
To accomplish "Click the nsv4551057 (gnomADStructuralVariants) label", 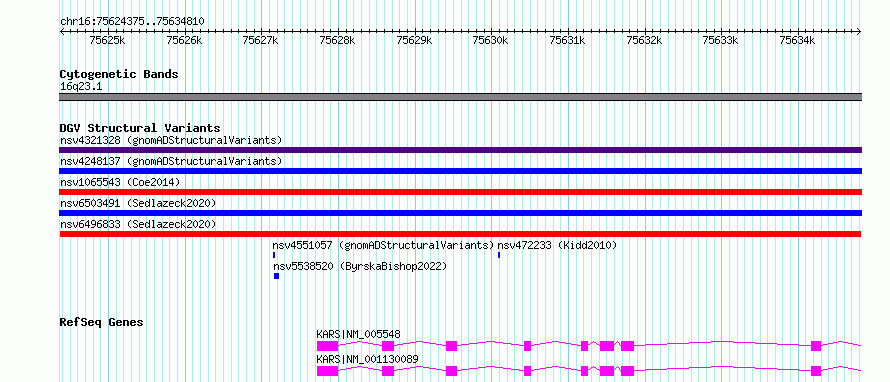I will click(383, 245).
